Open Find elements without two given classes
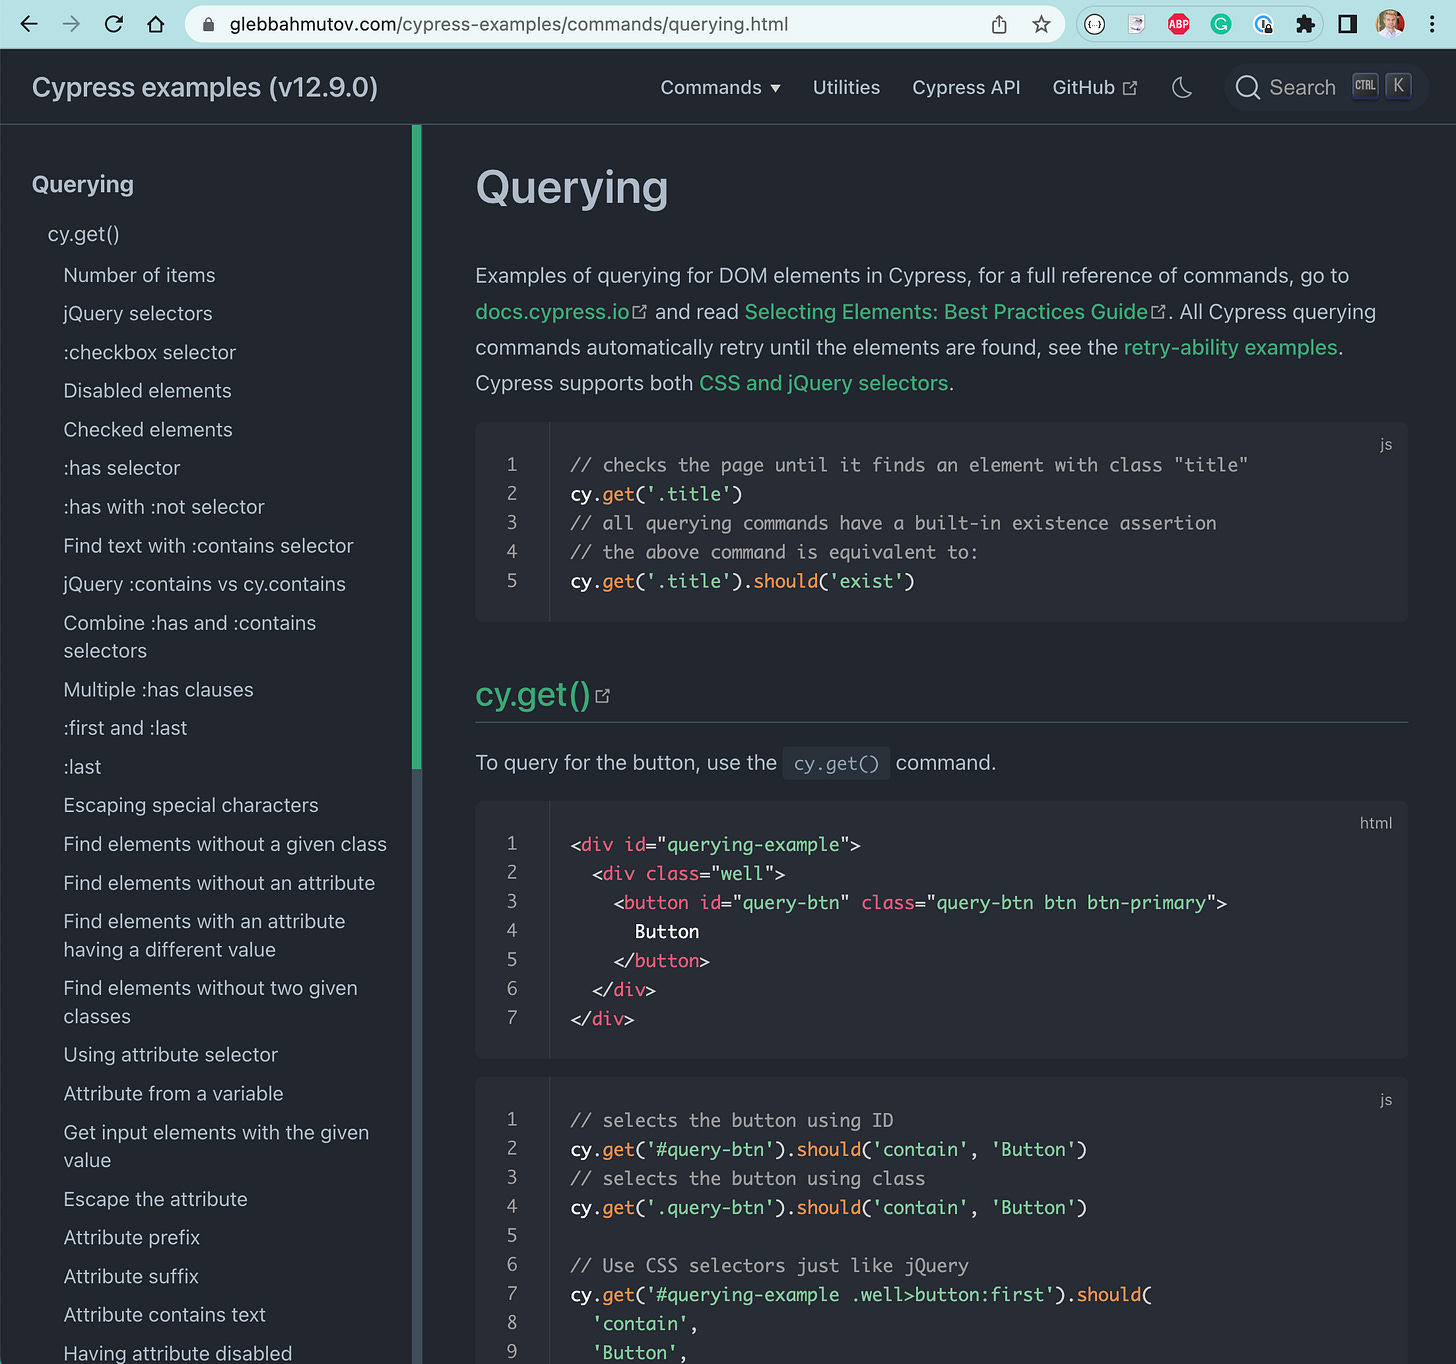The width and height of the screenshot is (1456, 1364). [210, 1002]
